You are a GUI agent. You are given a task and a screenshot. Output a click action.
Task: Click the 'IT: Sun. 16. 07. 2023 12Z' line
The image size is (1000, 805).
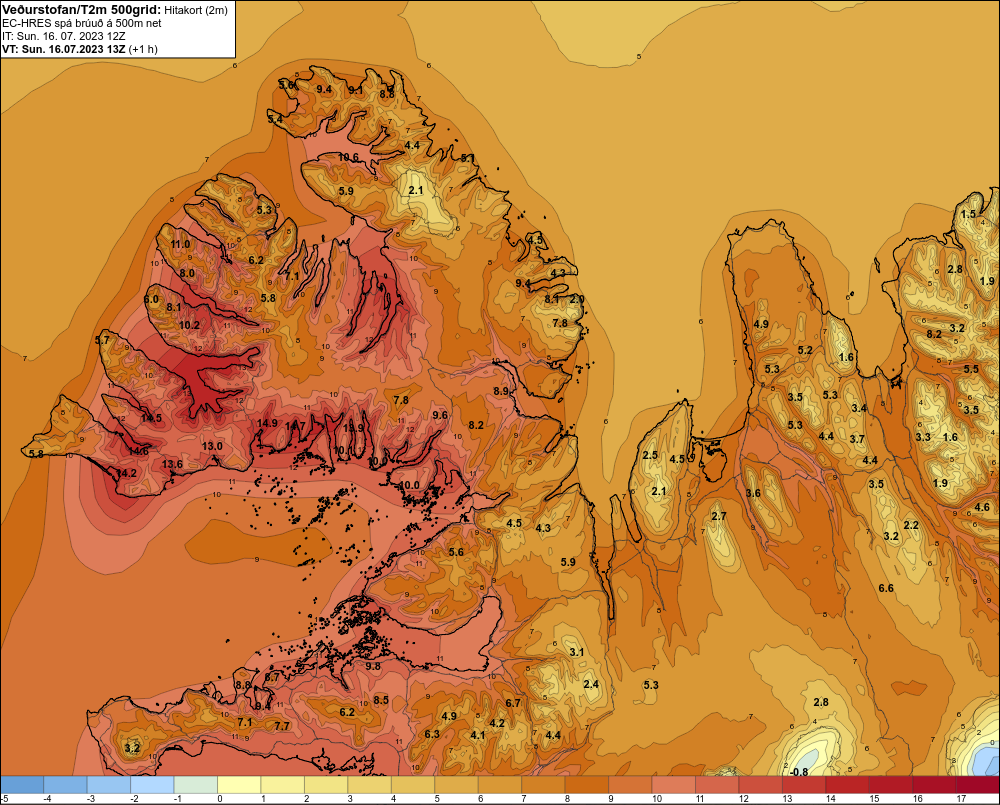64,36
